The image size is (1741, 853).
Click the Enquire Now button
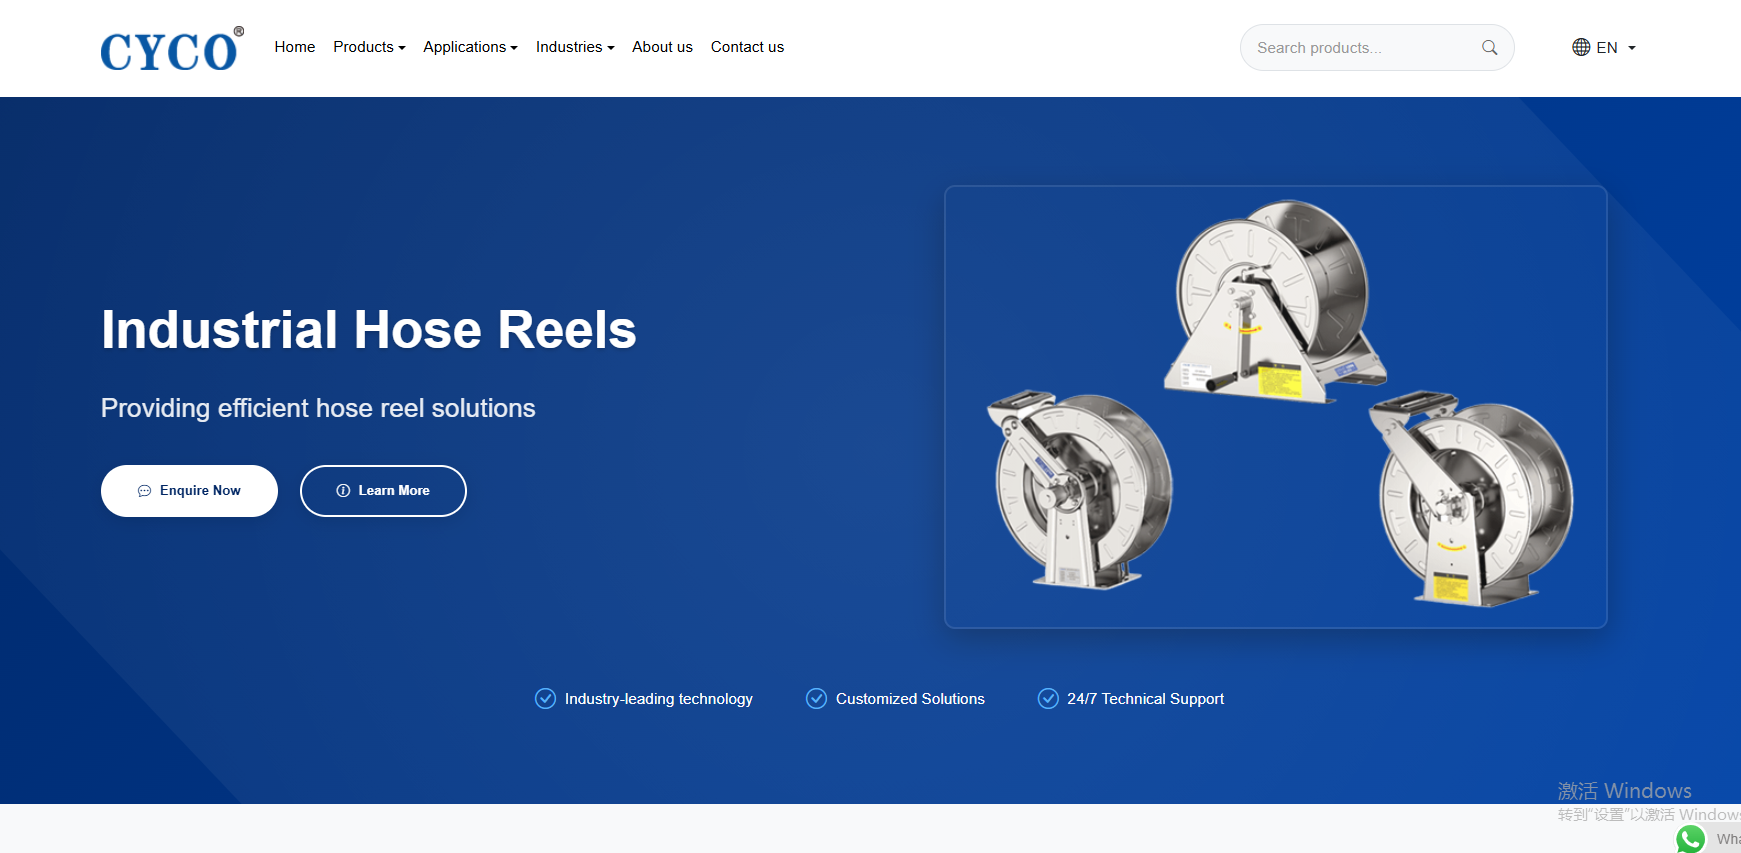coord(189,491)
